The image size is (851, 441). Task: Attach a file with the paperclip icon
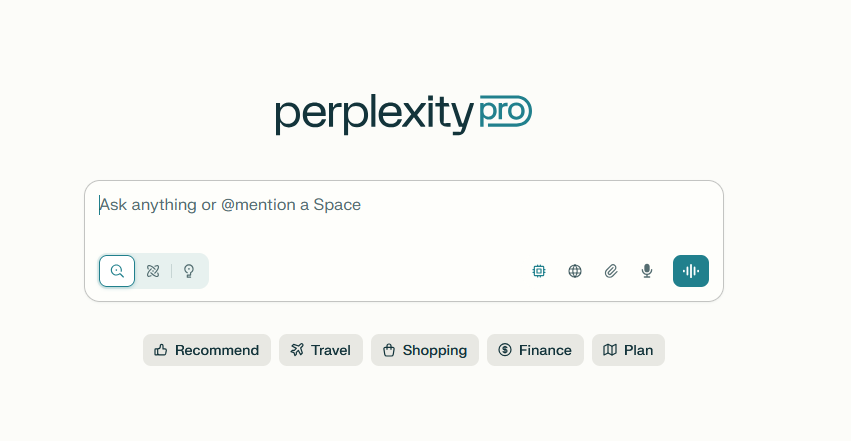(611, 271)
